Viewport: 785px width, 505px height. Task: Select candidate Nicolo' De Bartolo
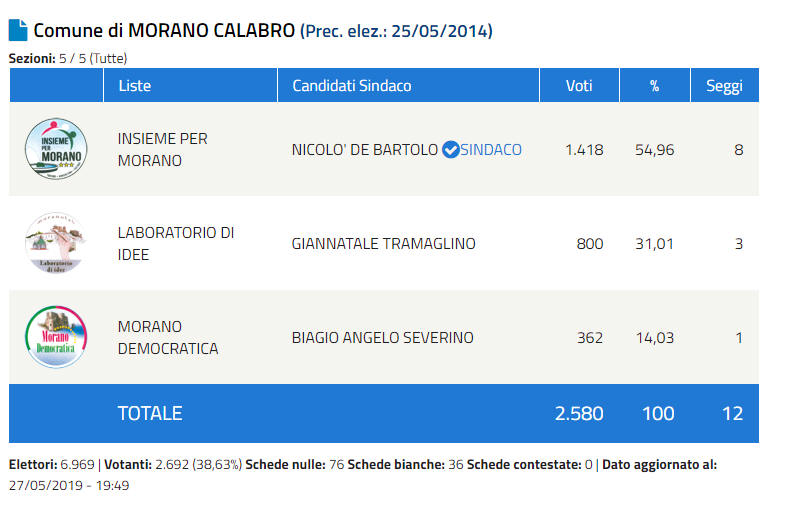(x=364, y=150)
